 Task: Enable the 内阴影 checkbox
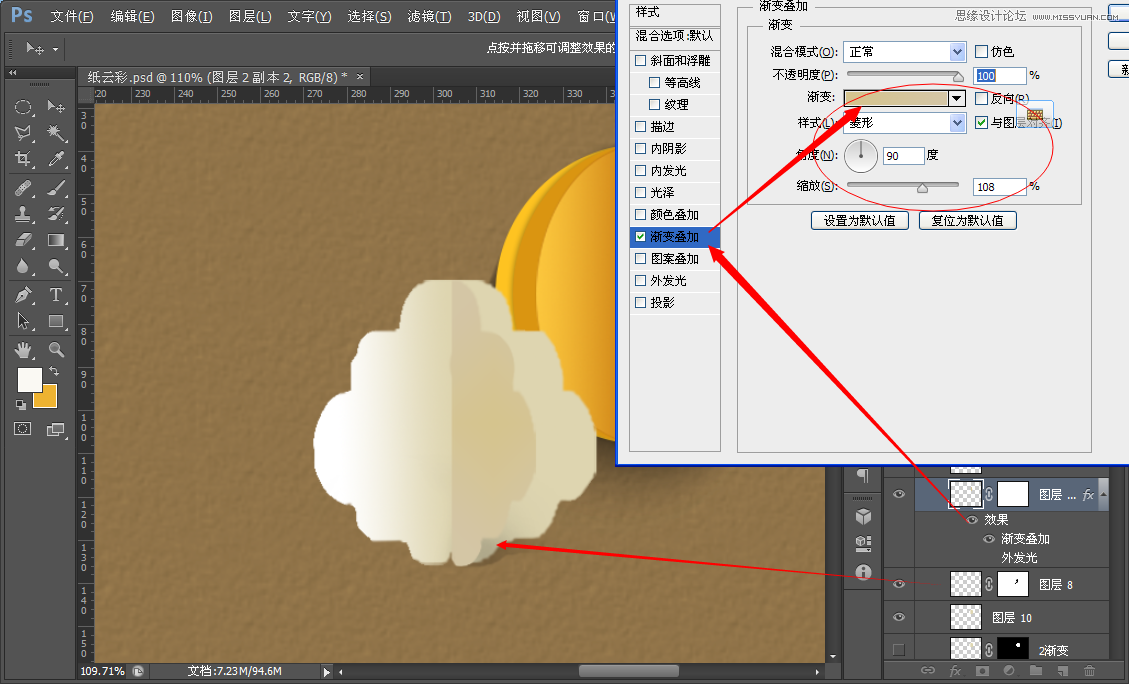(640, 148)
